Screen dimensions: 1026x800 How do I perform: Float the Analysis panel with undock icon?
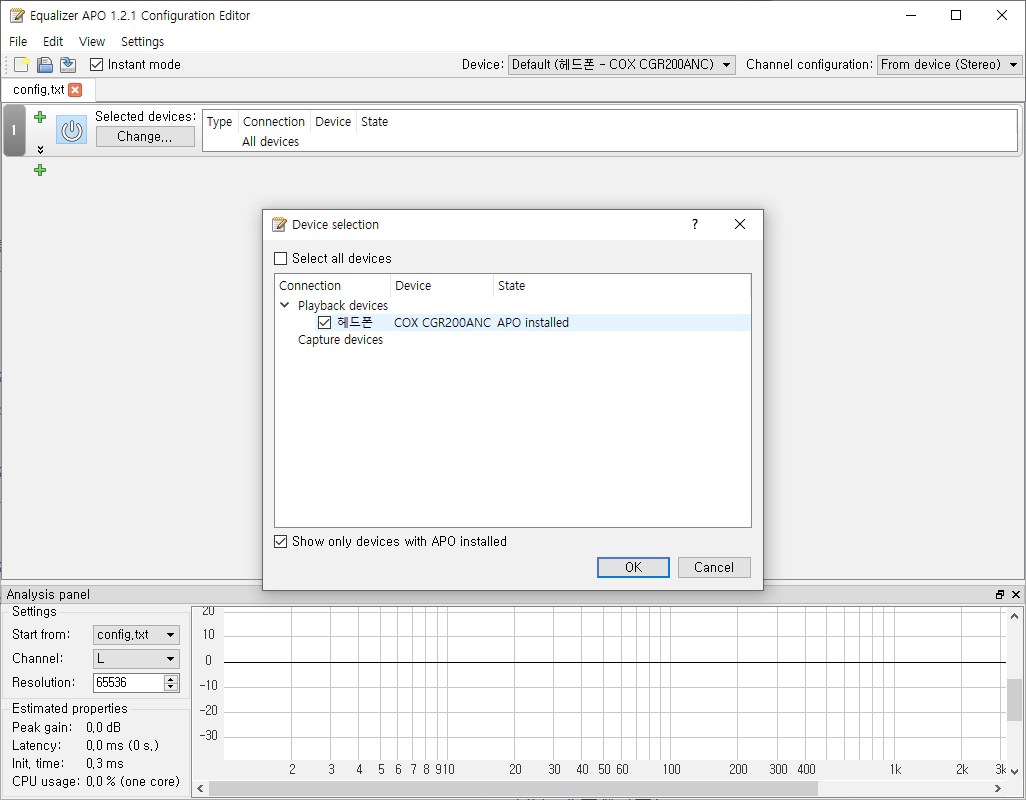[1000, 595]
